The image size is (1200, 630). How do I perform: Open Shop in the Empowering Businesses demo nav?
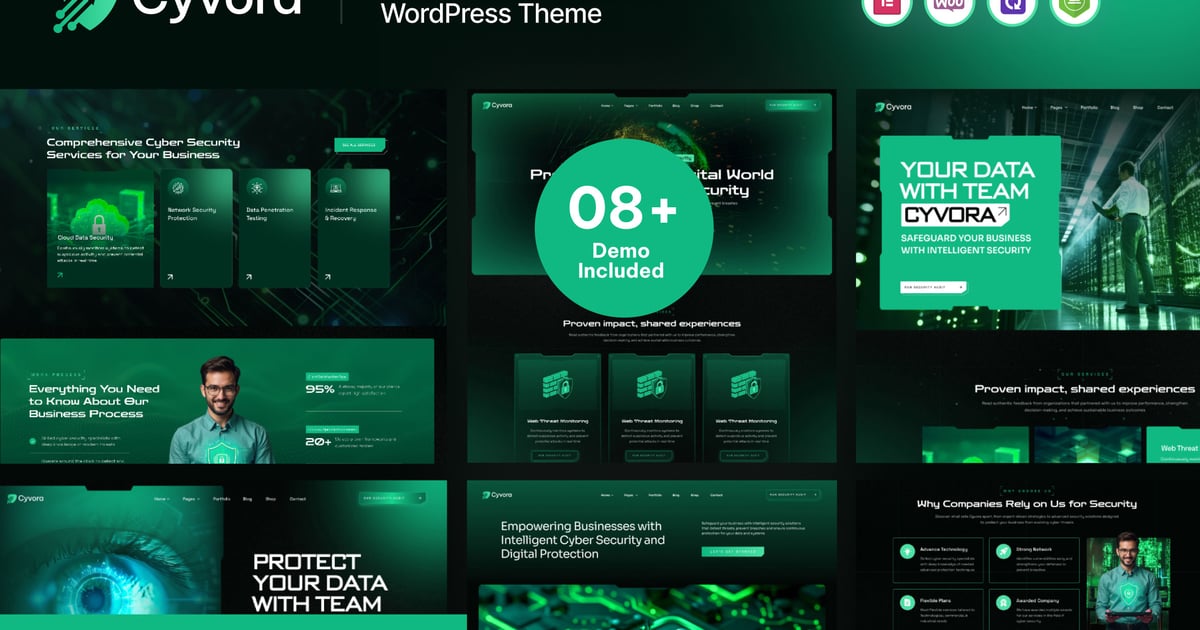(x=696, y=494)
